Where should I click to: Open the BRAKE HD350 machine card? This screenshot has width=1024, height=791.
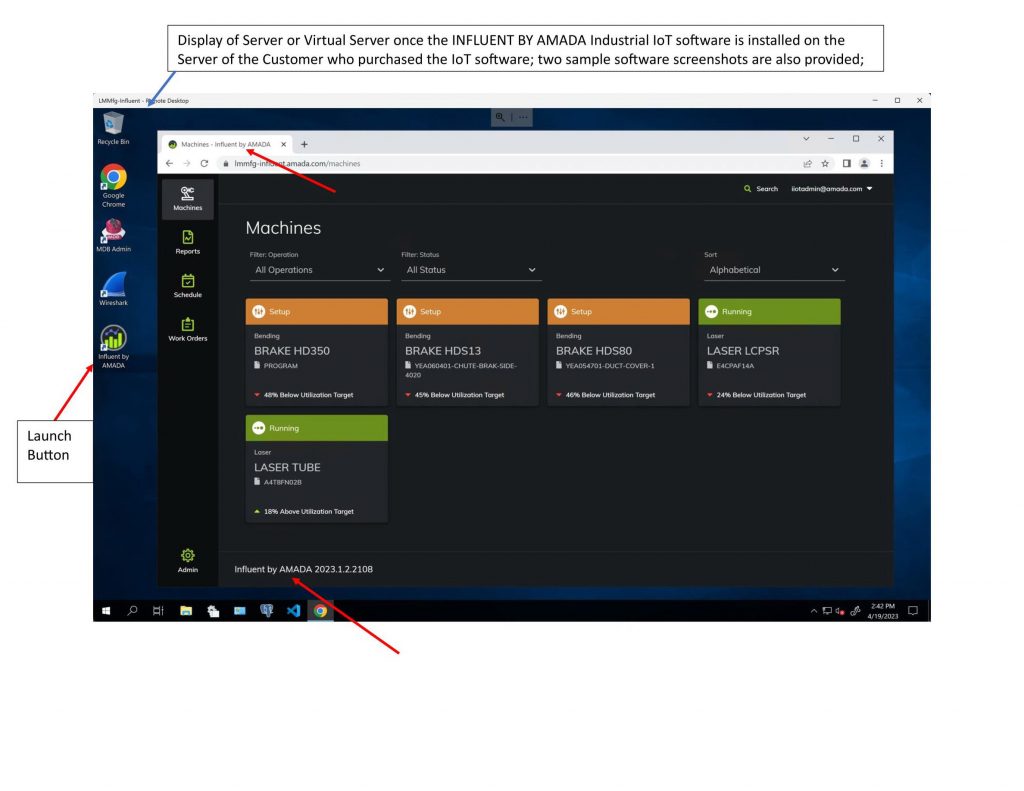[x=317, y=352]
